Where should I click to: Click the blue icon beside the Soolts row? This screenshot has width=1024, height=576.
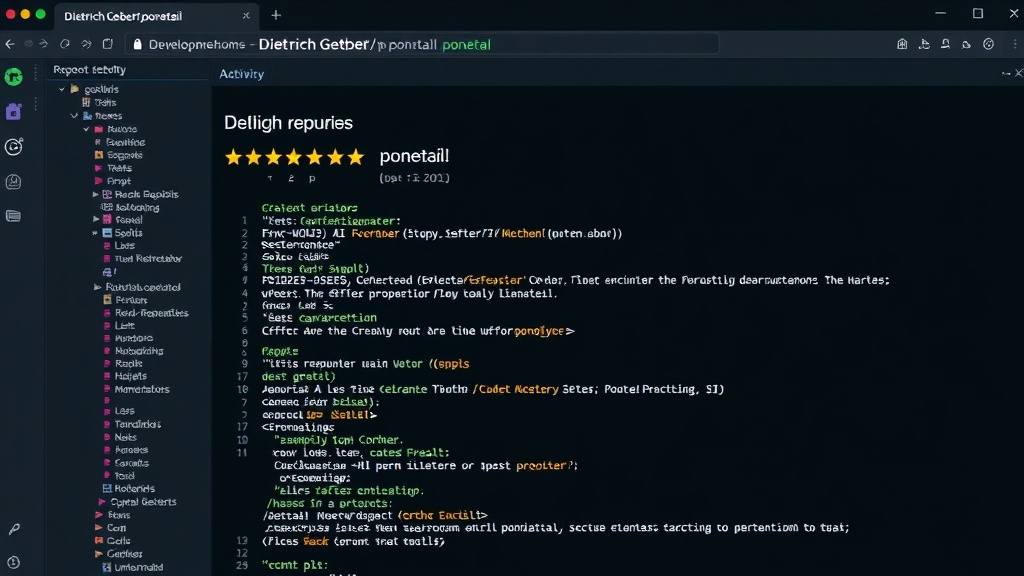(107, 232)
